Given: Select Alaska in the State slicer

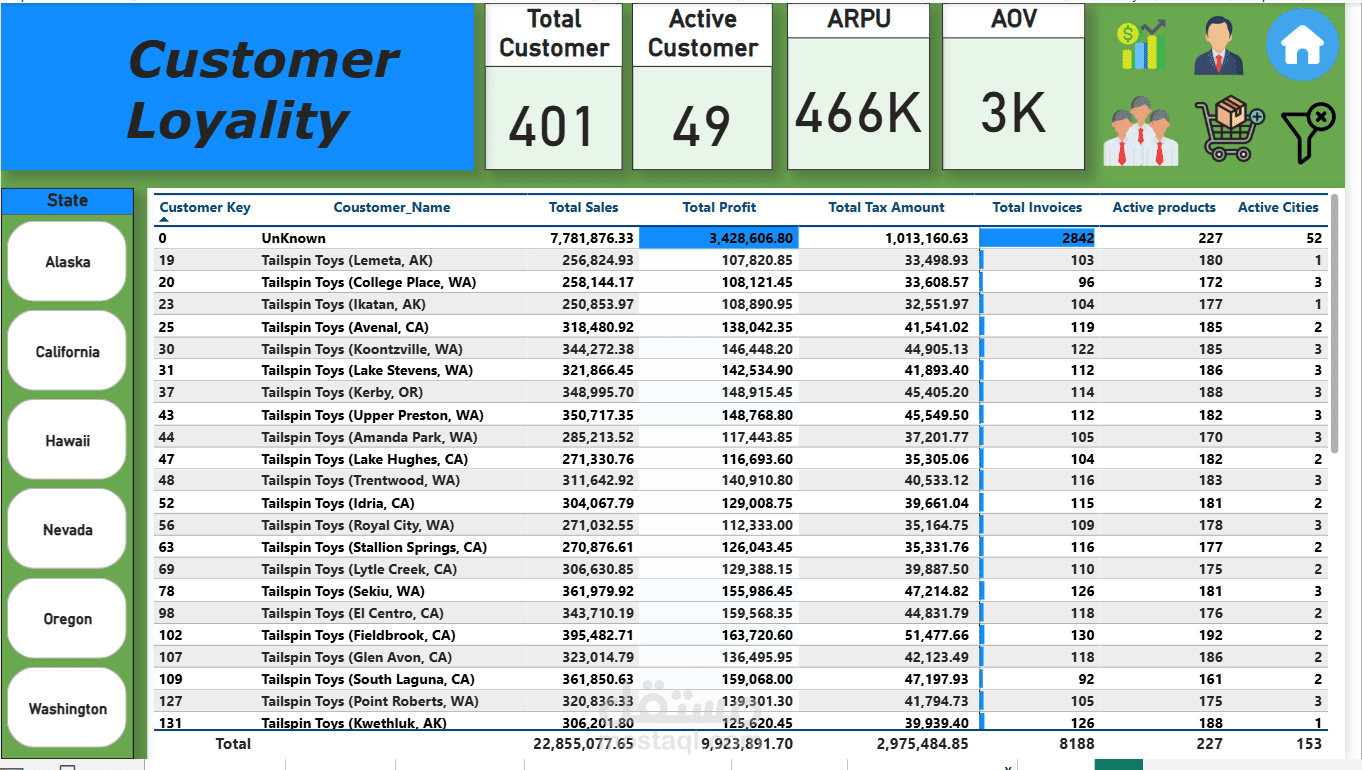Looking at the screenshot, I should (67, 262).
